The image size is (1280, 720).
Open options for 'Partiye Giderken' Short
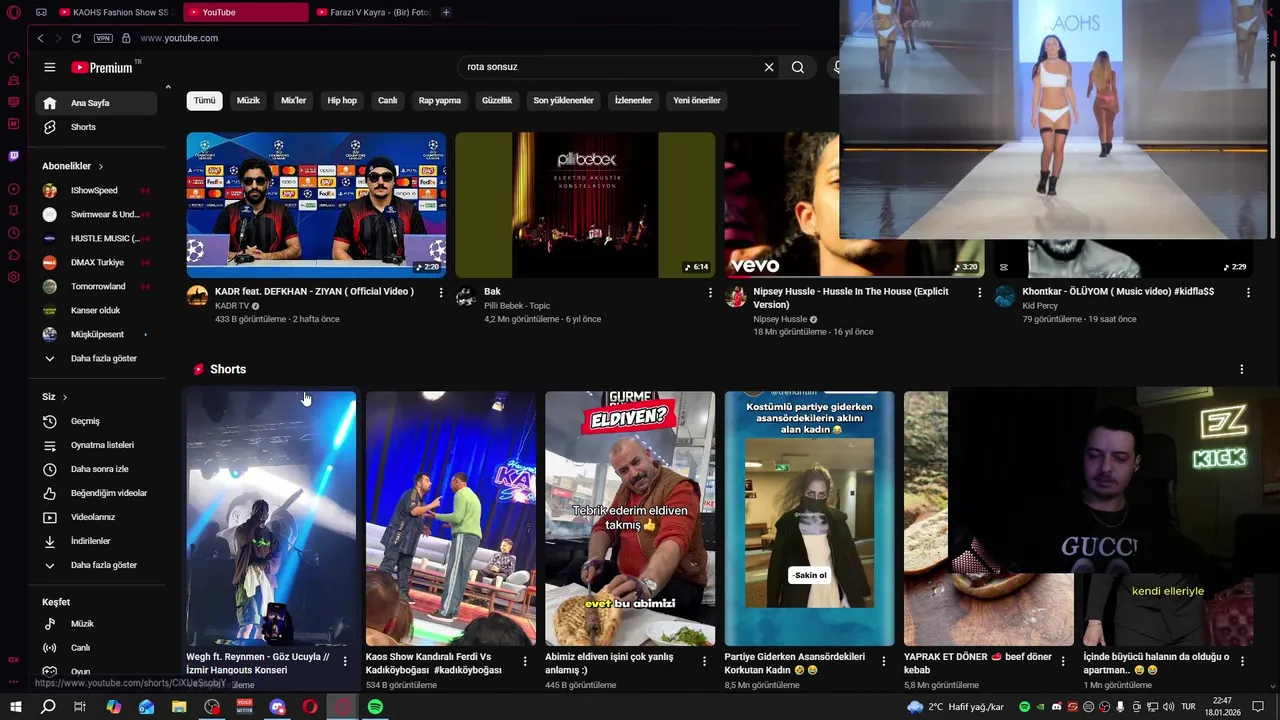pyautogui.click(x=883, y=661)
